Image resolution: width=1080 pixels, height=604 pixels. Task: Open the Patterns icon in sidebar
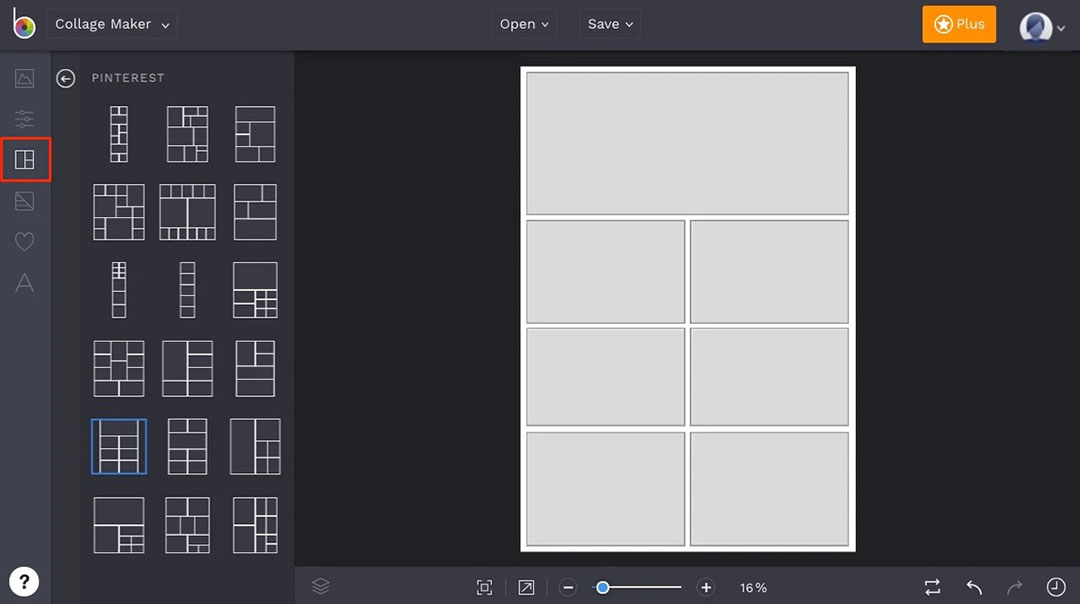point(25,201)
